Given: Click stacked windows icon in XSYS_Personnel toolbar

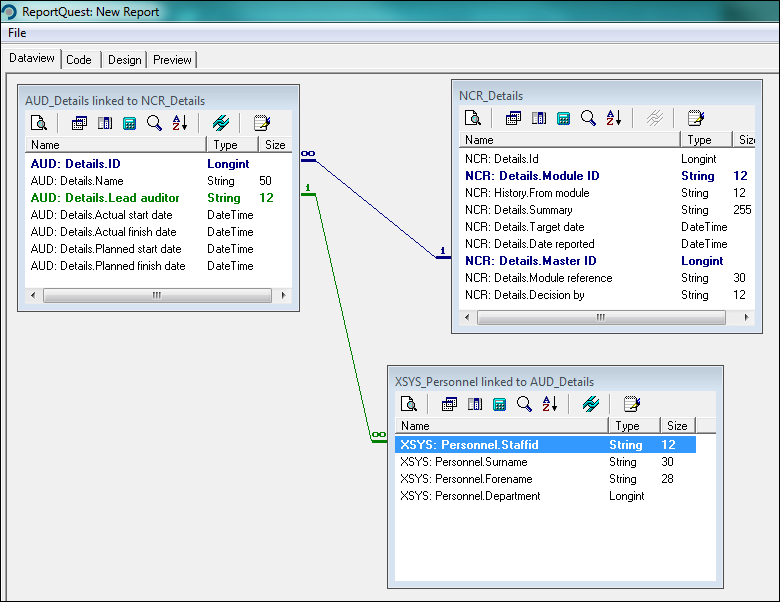Looking at the screenshot, I should point(449,404).
